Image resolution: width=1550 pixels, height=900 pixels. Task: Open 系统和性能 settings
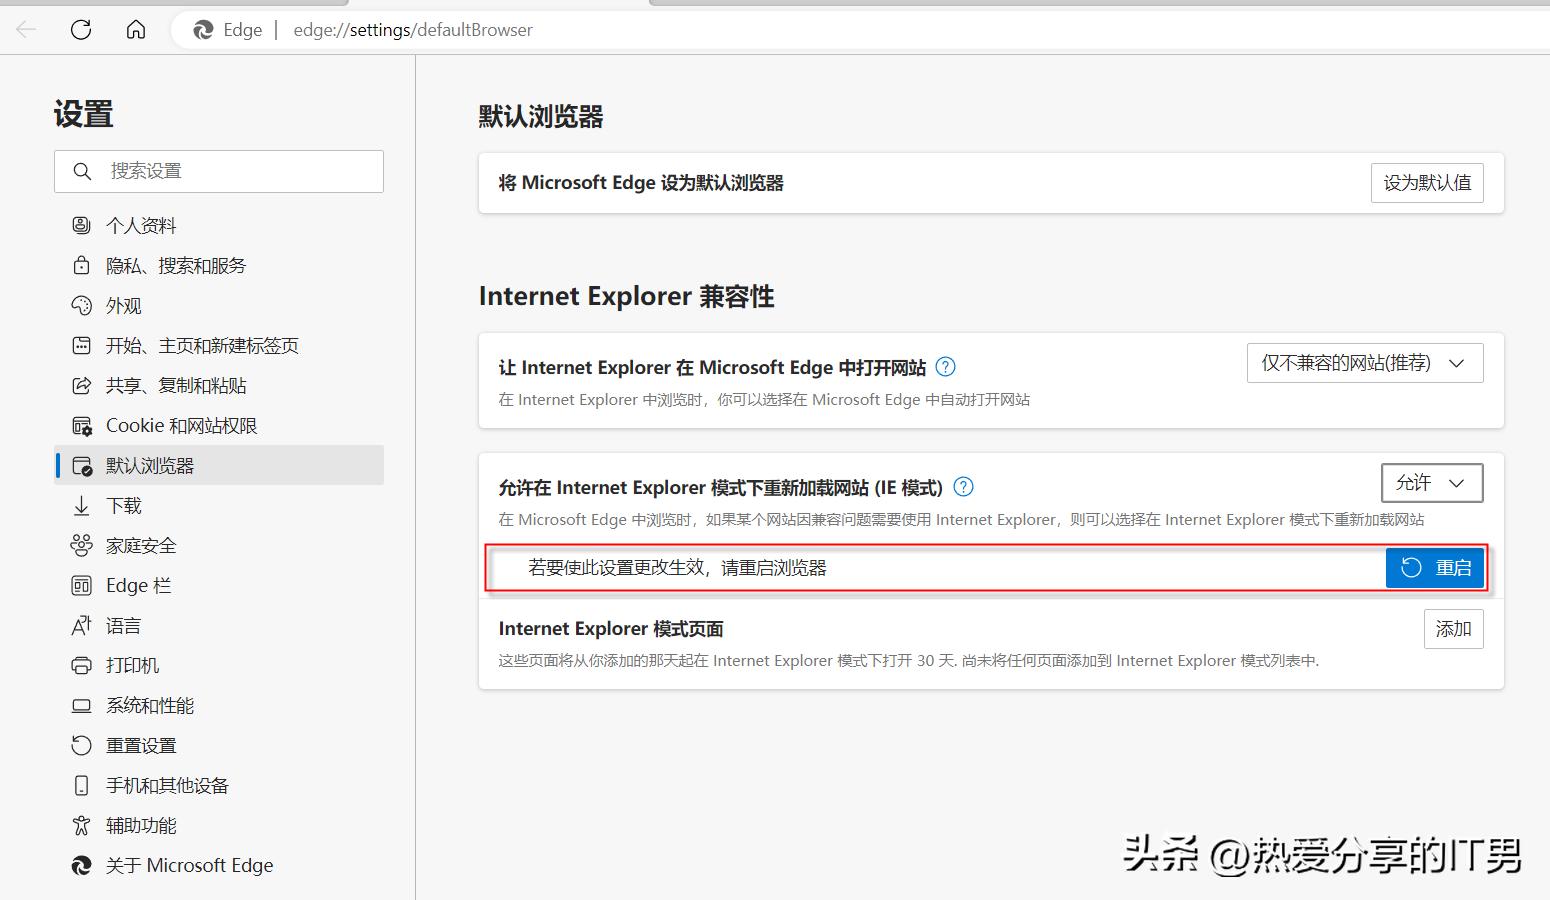pyautogui.click(x=148, y=705)
